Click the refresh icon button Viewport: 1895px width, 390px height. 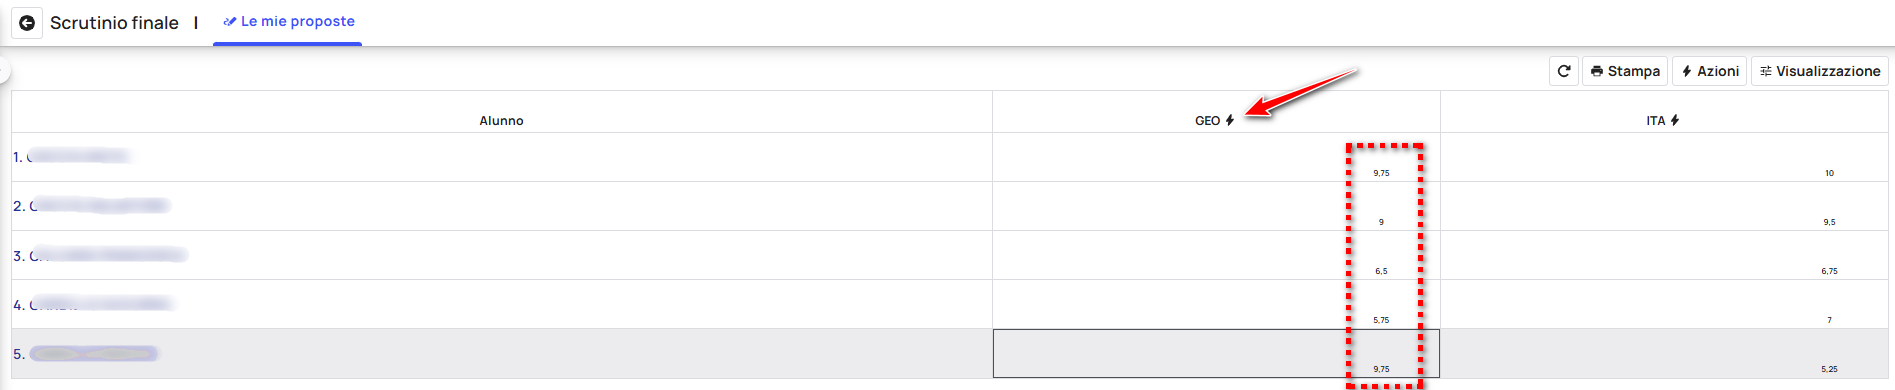tap(1564, 71)
